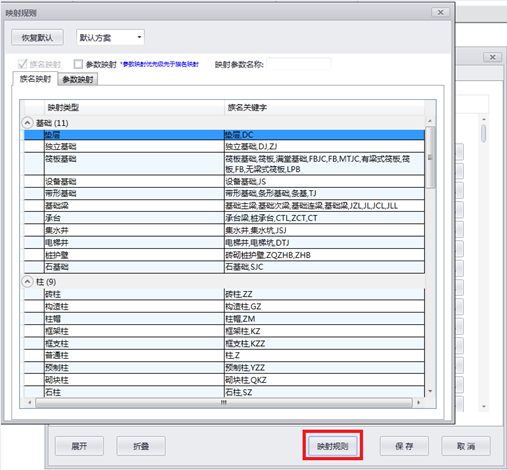
Task: Click the table's scroll down arrow
Action: [x=430, y=391]
